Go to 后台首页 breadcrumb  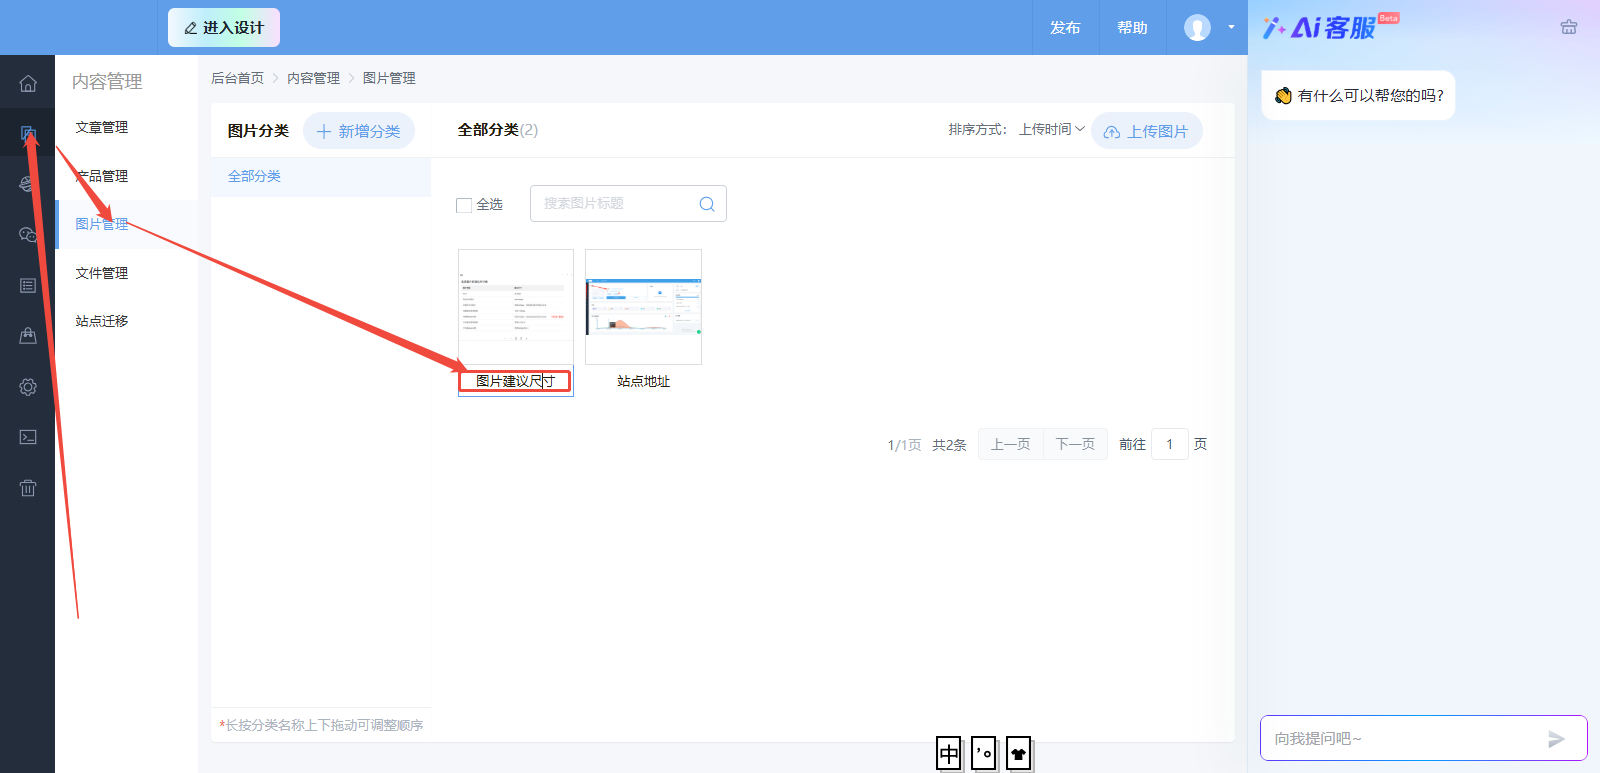pyautogui.click(x=238, y=78)
